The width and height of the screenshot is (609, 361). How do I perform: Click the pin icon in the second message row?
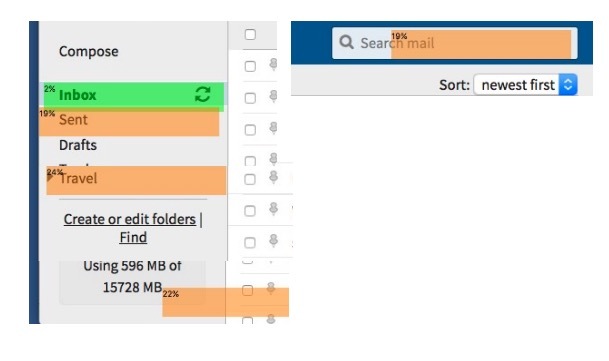[x=273, y=96]
